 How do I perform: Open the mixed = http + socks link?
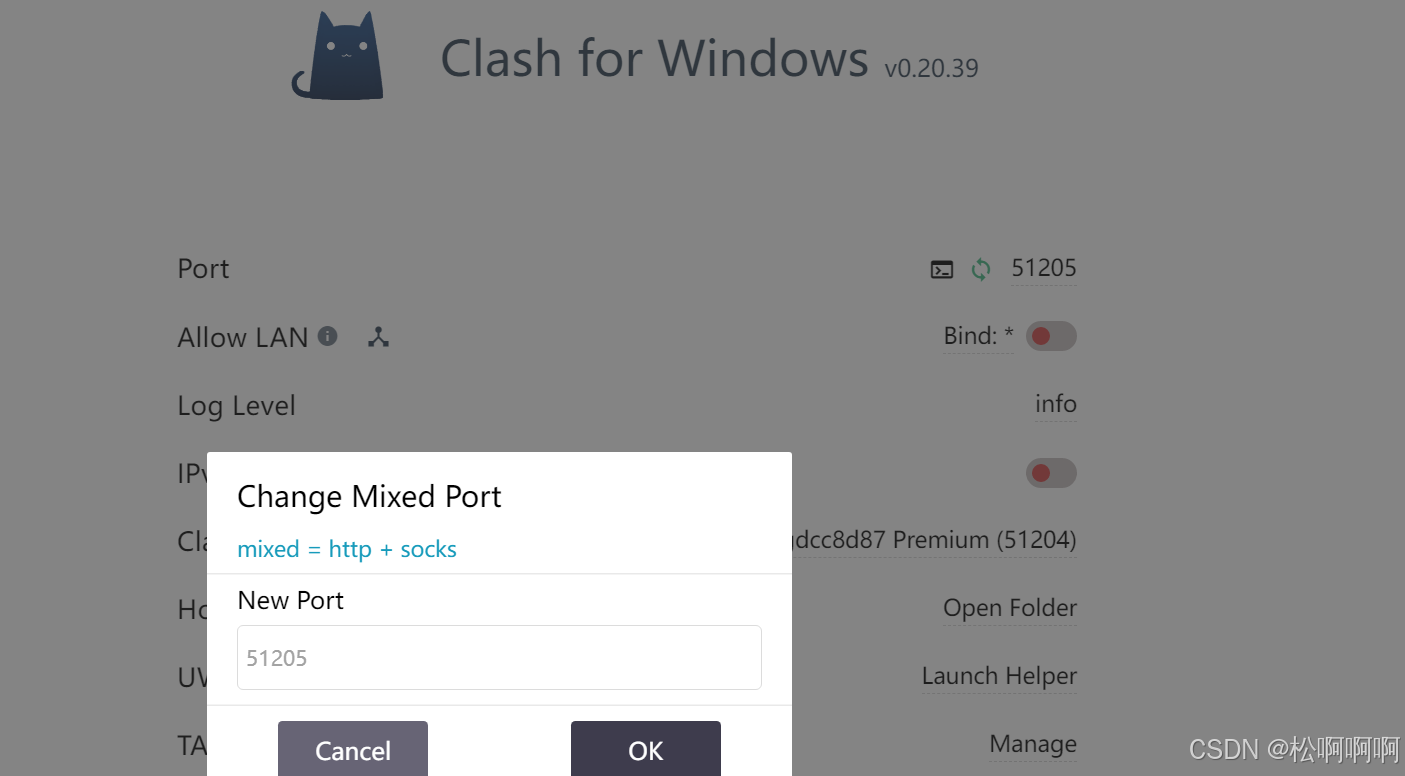pyautogui.click(x=347, y=549)
